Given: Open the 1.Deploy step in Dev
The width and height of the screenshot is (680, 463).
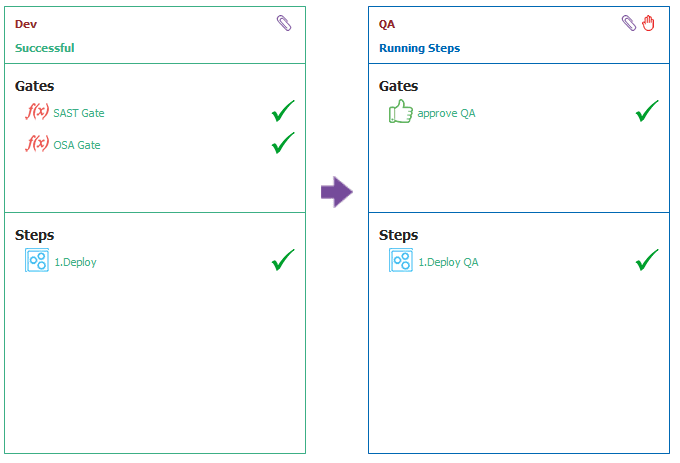Looking at the screenshot, I should click(x=75, y=262).
